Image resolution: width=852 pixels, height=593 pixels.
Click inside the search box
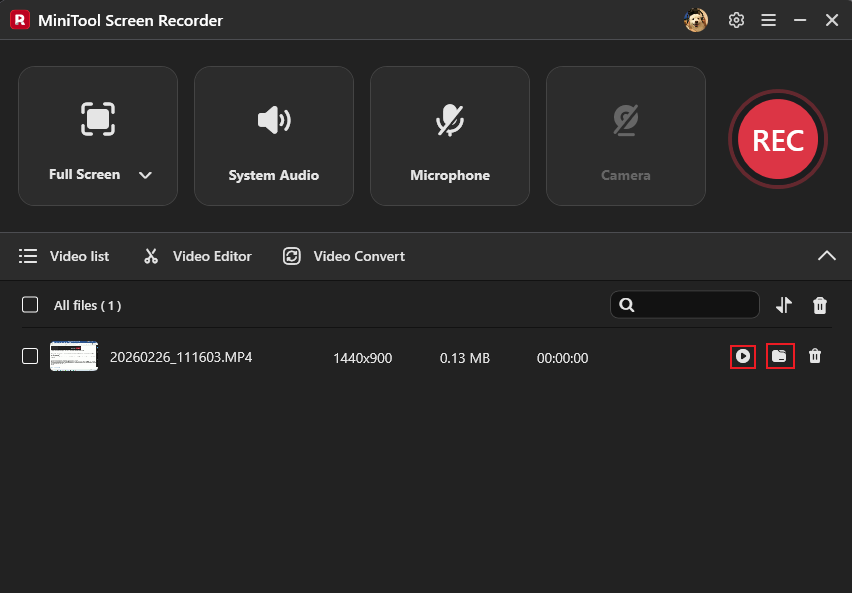click(x=690, y=305)
